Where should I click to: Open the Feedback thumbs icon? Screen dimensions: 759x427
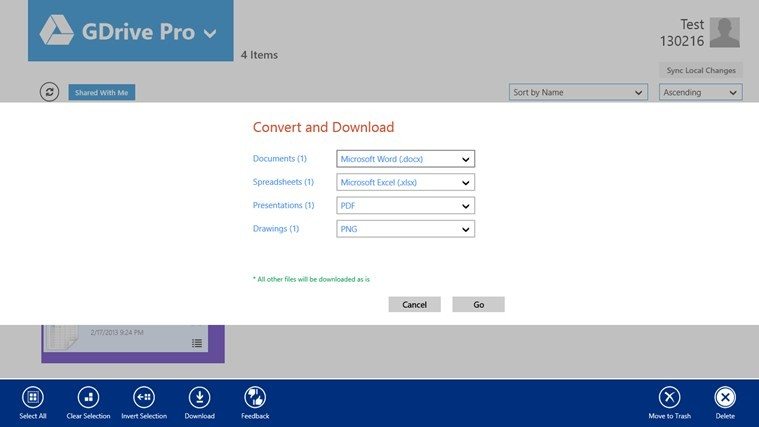pos(255,397)
